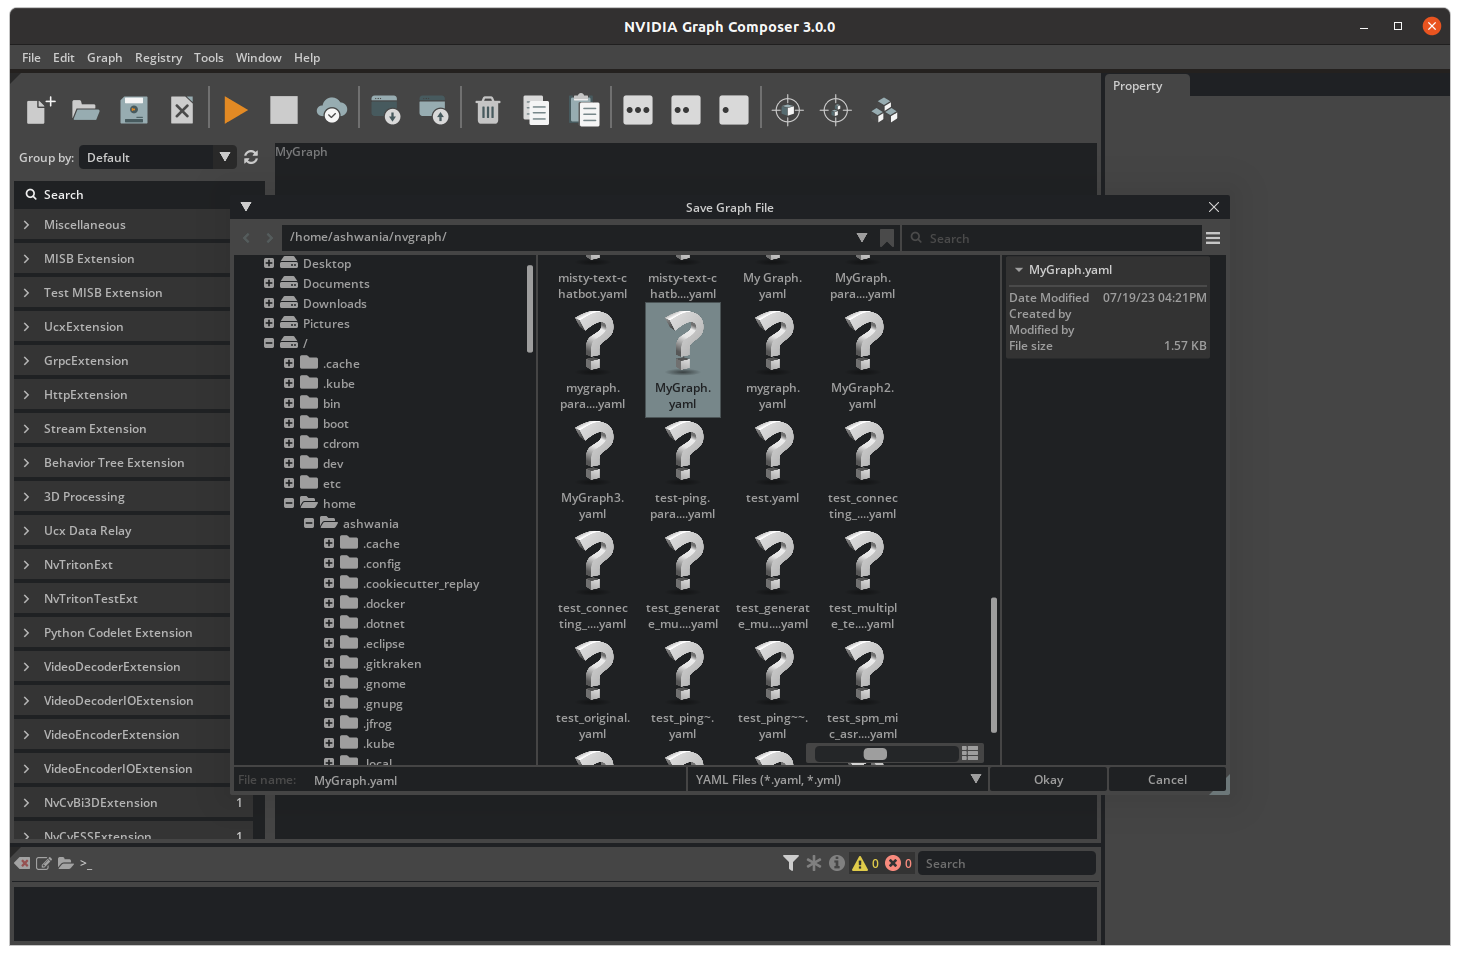Click the two-dot detail level icon
Screen dimensions: 1460x955
coord(686,110)
